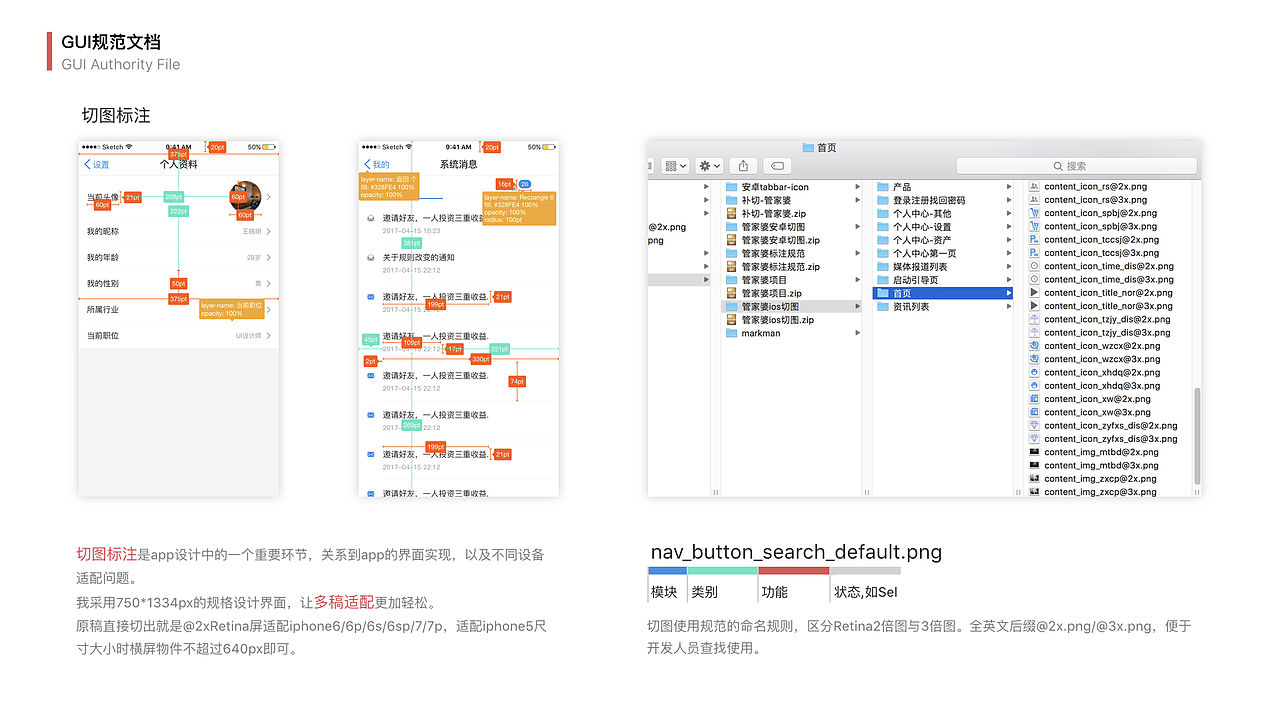Click the Finder file list vertical scrollbar
Image resolution: width=1280 pixels, height=720 pixels.
[1196, 438]
